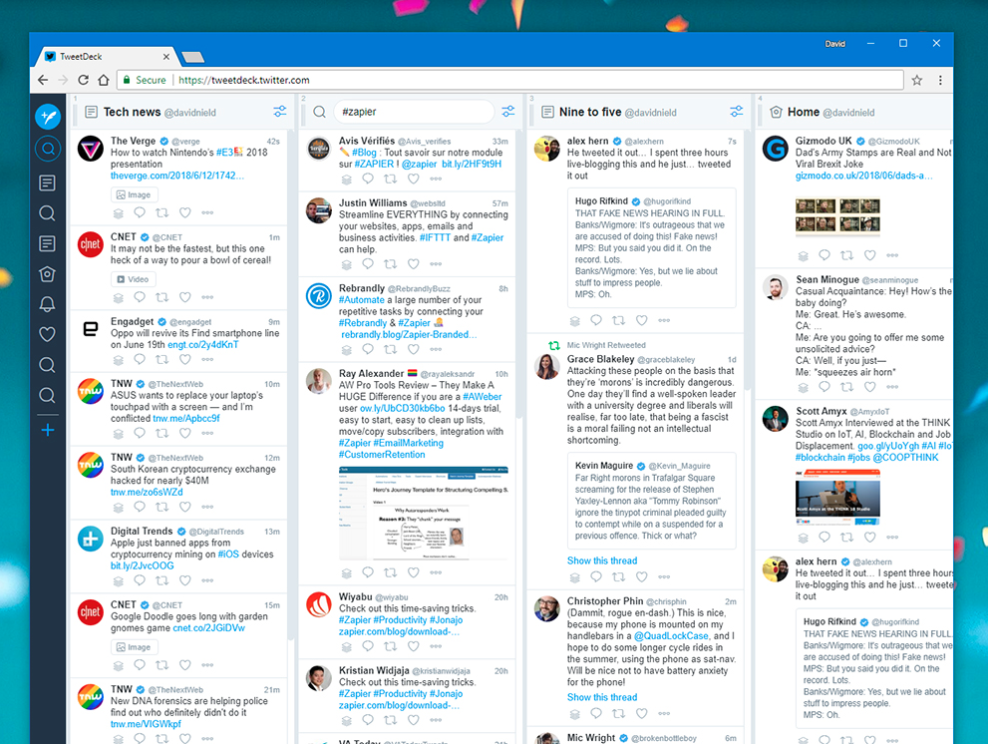988x744 pixels.
Task: Like The Verge Nintendo E3 tweet
Action: point(185,212)
